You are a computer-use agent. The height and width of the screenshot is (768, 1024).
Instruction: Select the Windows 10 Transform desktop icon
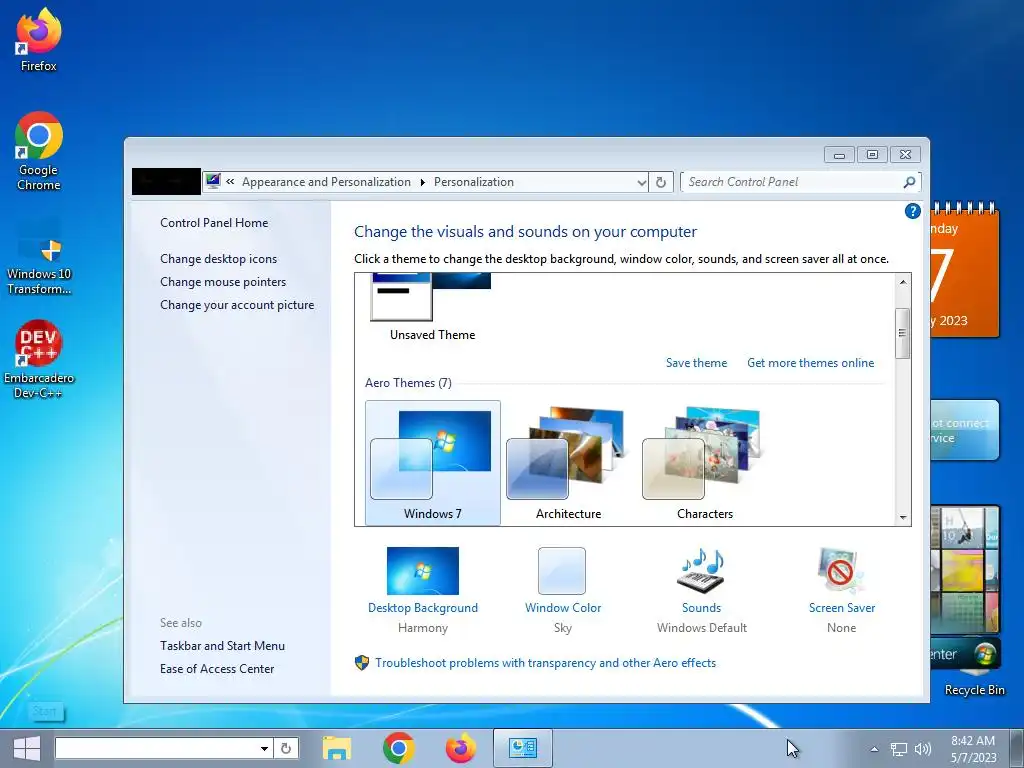coord(39,258)
